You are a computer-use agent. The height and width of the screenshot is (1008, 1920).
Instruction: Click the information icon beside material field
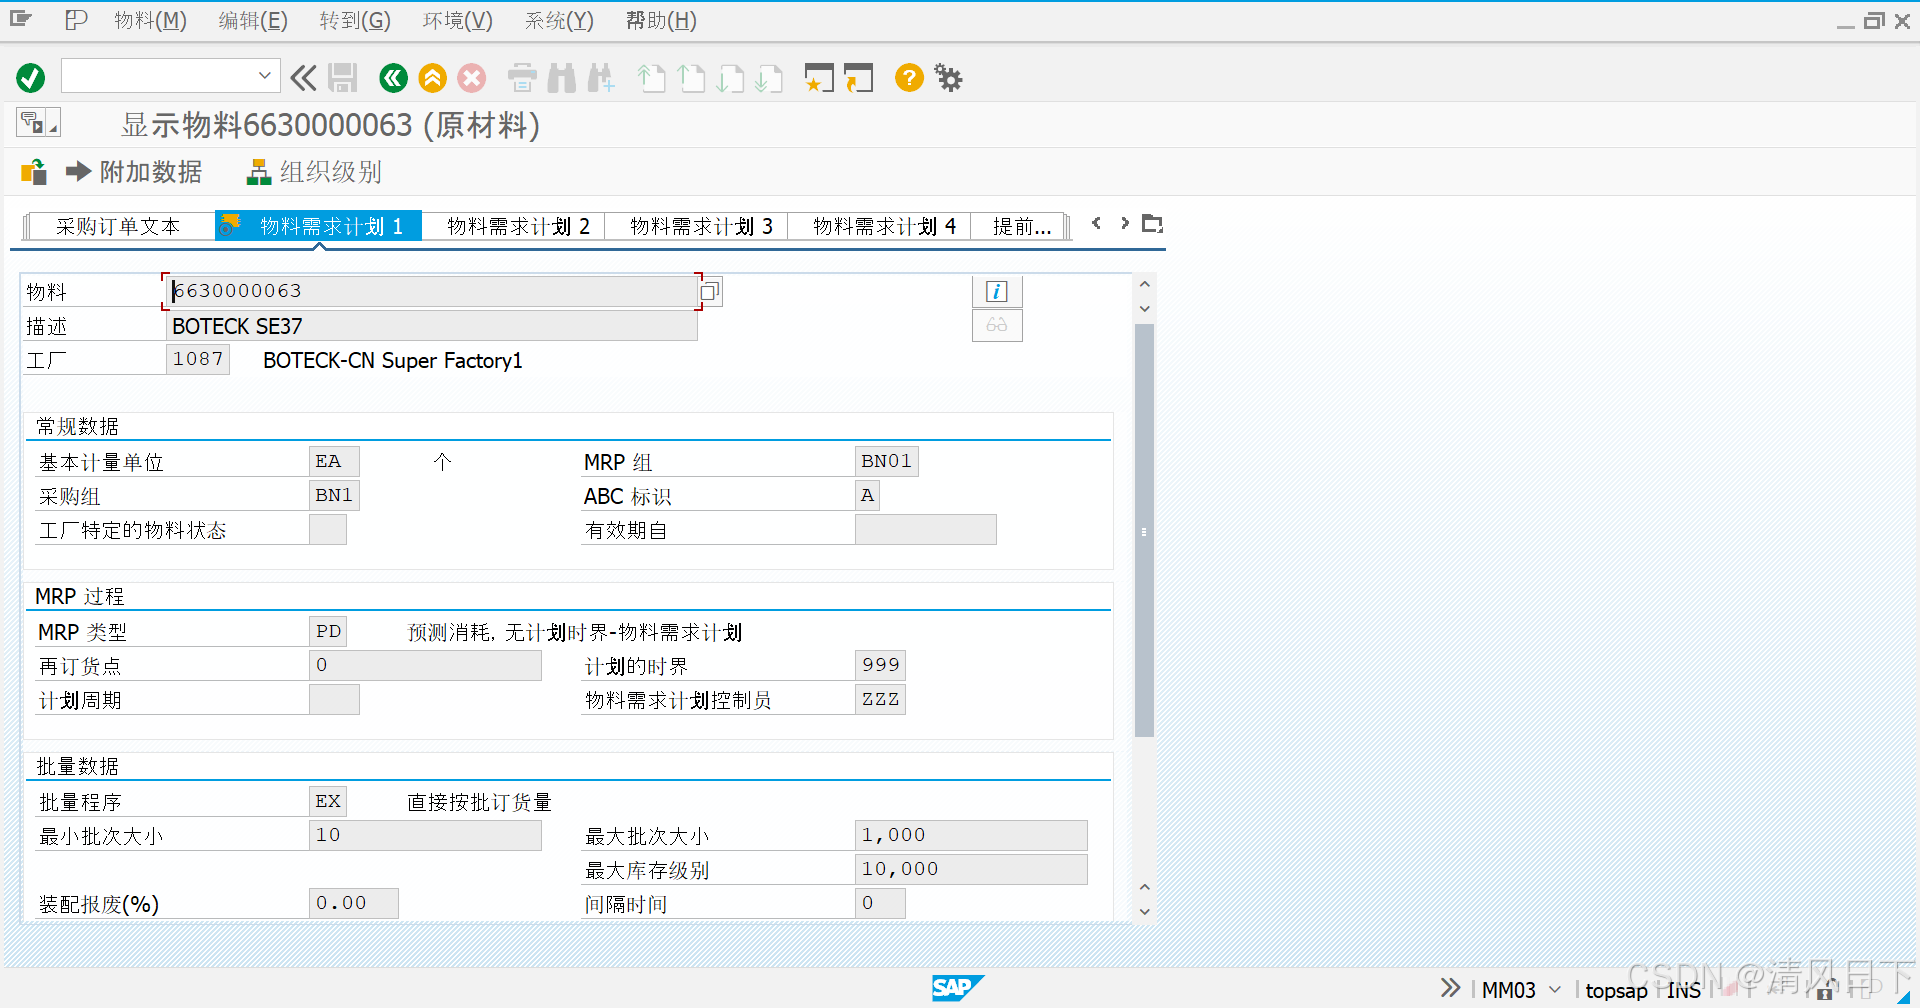996,291
